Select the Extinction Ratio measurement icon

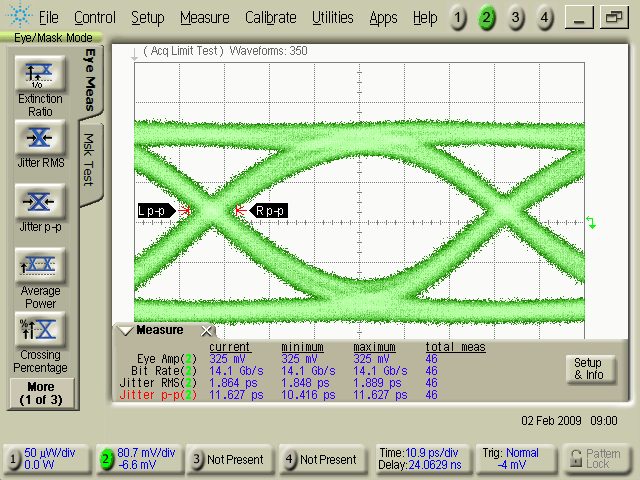tap(40, 74)
